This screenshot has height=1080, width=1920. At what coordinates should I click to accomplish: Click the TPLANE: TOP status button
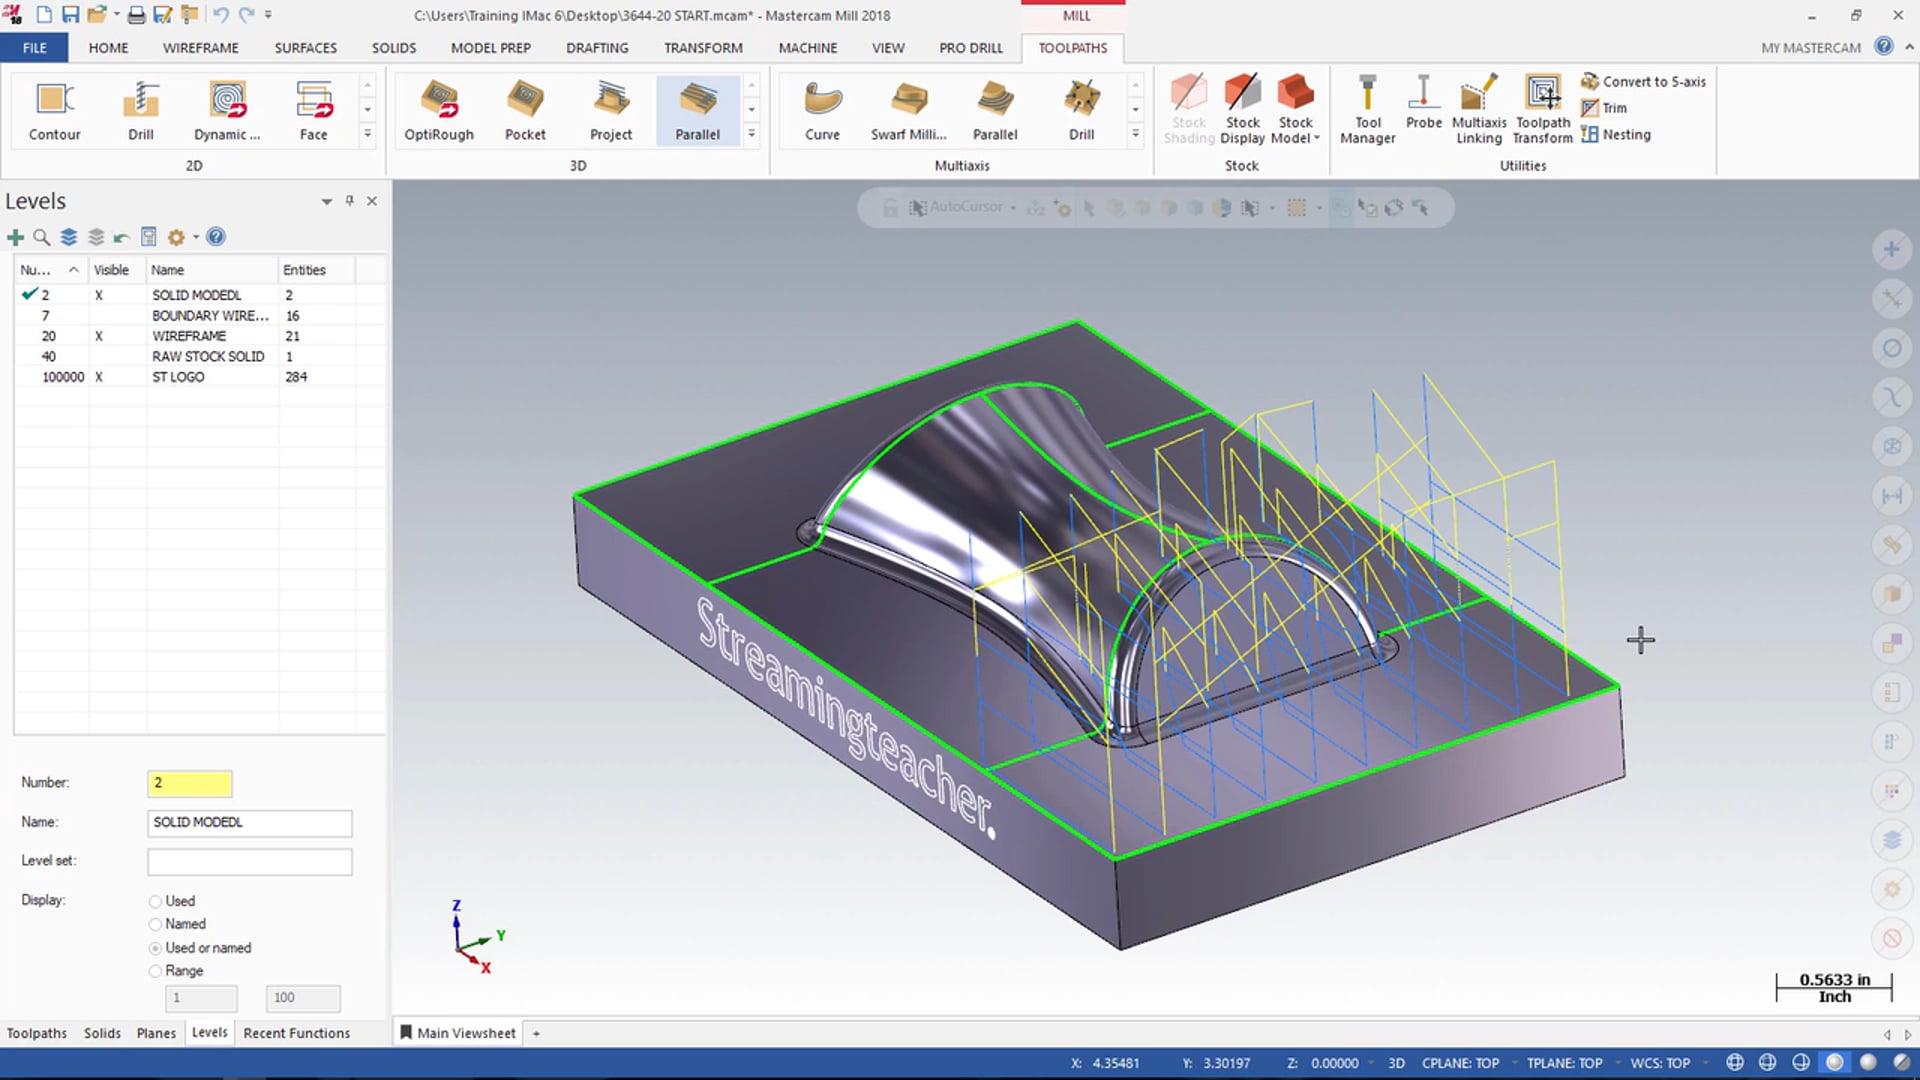1564,1063
